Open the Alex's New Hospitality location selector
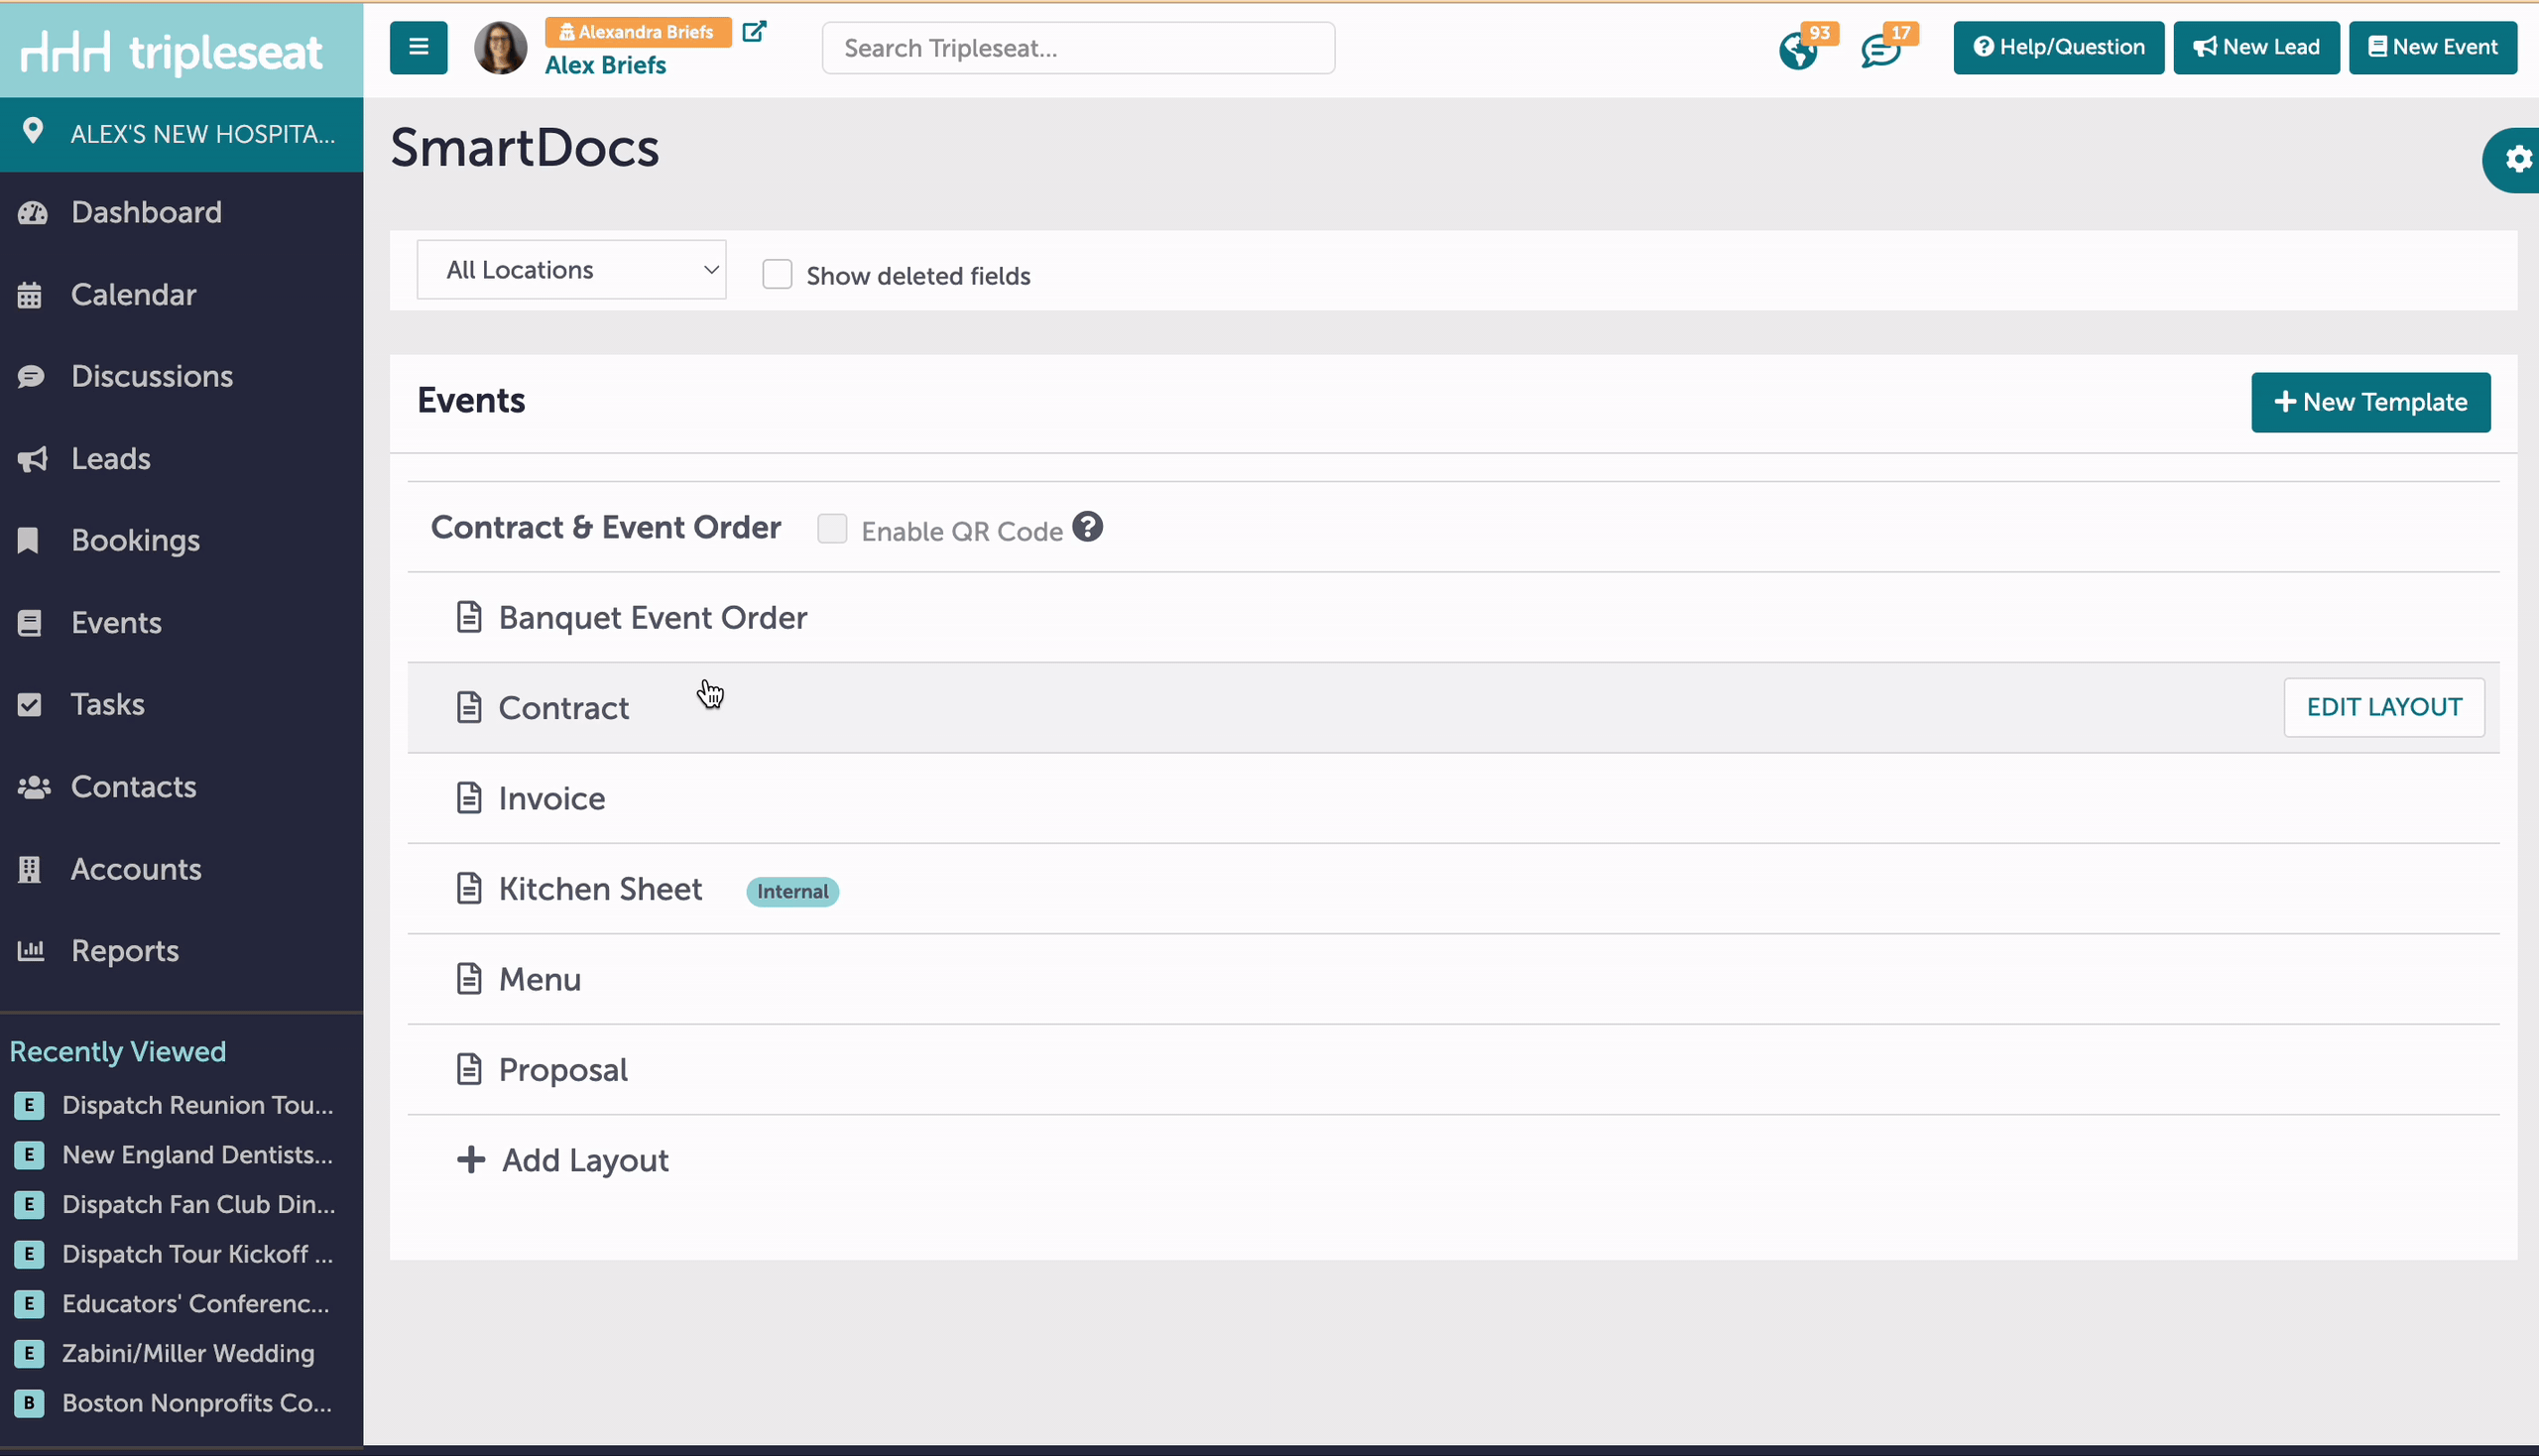Screen dimensions: 2539x1456 point(182,134)
